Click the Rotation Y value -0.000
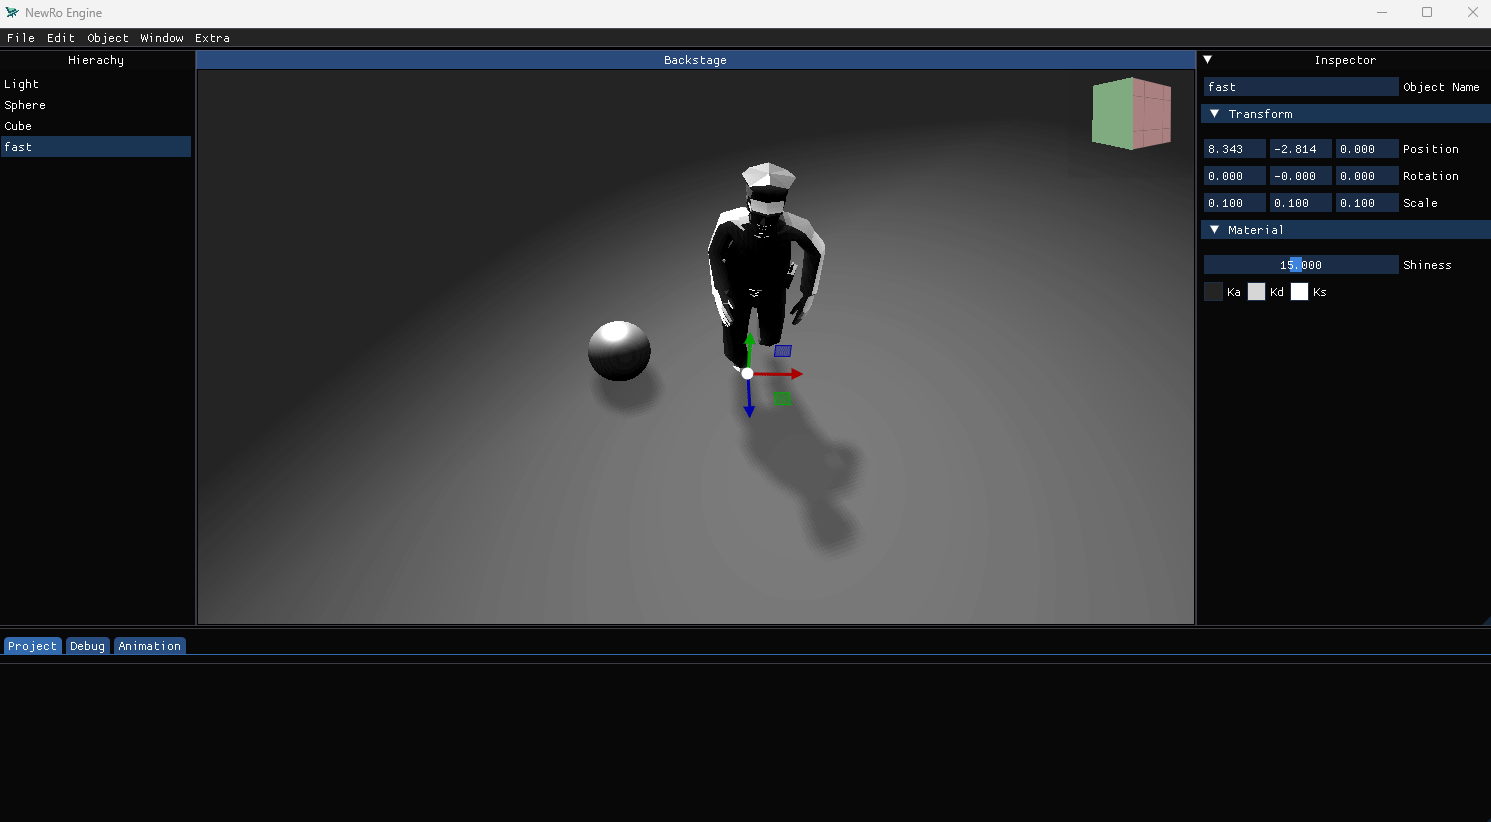The height and width of the screenshot is (822, 1491). click(1301, 176)
